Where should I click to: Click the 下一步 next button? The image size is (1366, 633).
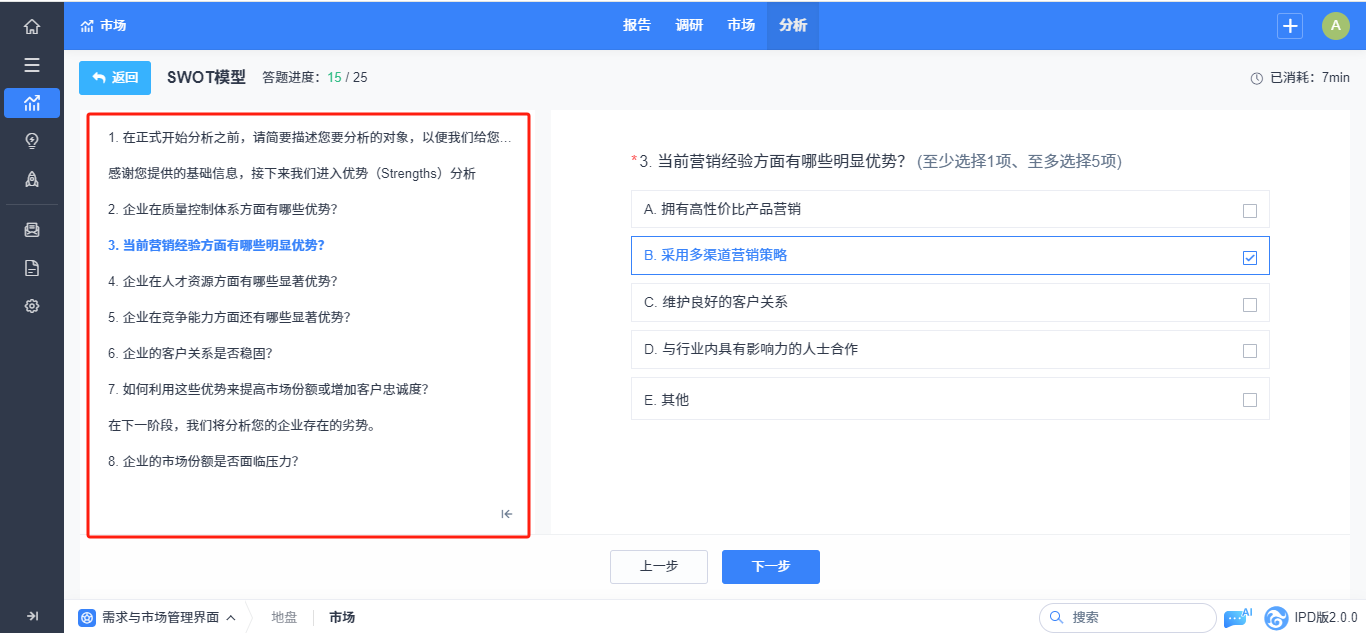771,567
